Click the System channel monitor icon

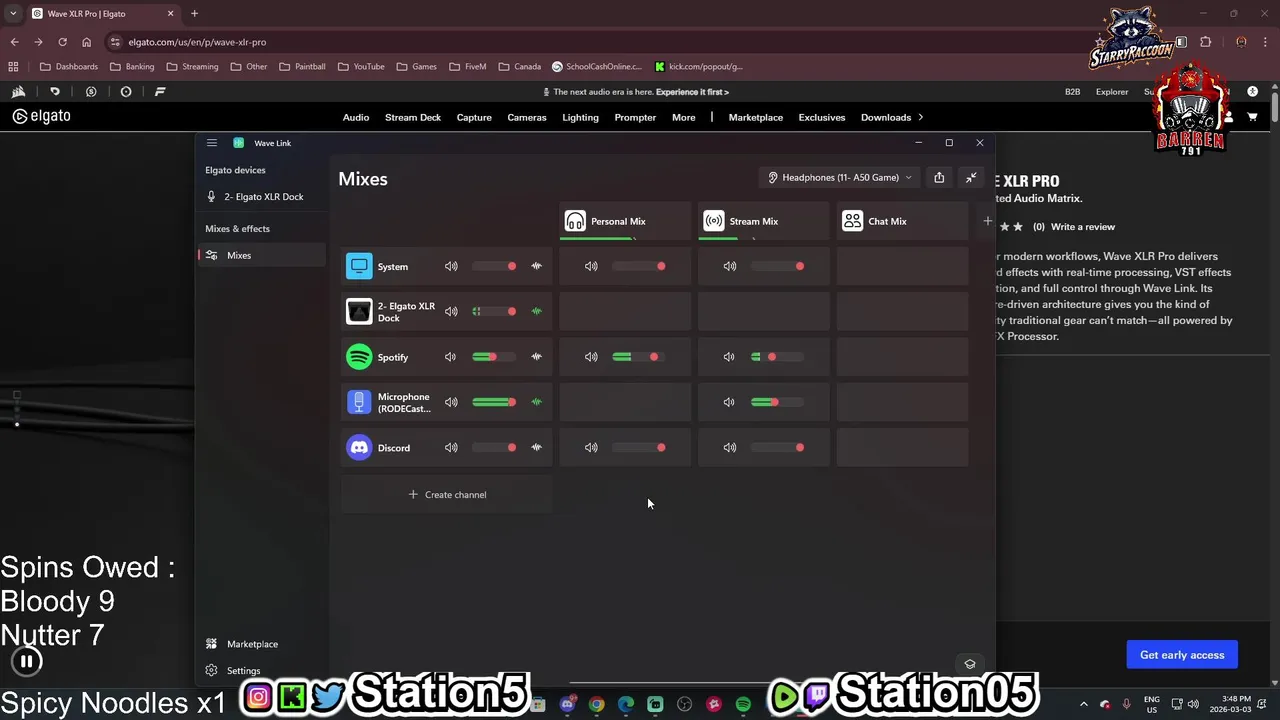359,266
